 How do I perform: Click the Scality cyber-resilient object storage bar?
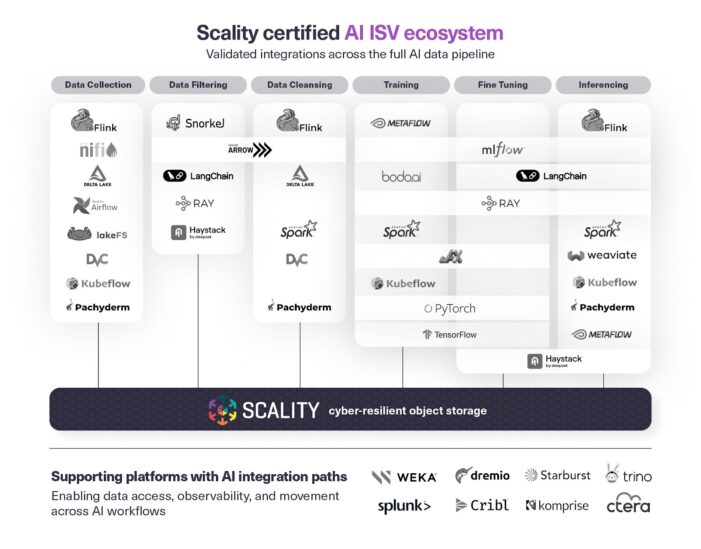click(350, 409)
